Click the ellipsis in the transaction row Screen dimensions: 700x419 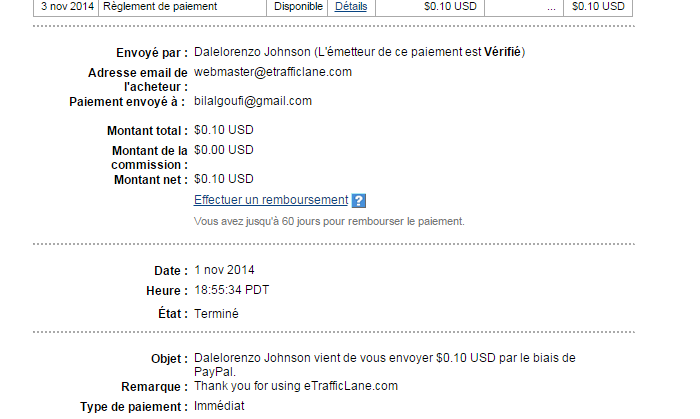(x=551, y=7)
